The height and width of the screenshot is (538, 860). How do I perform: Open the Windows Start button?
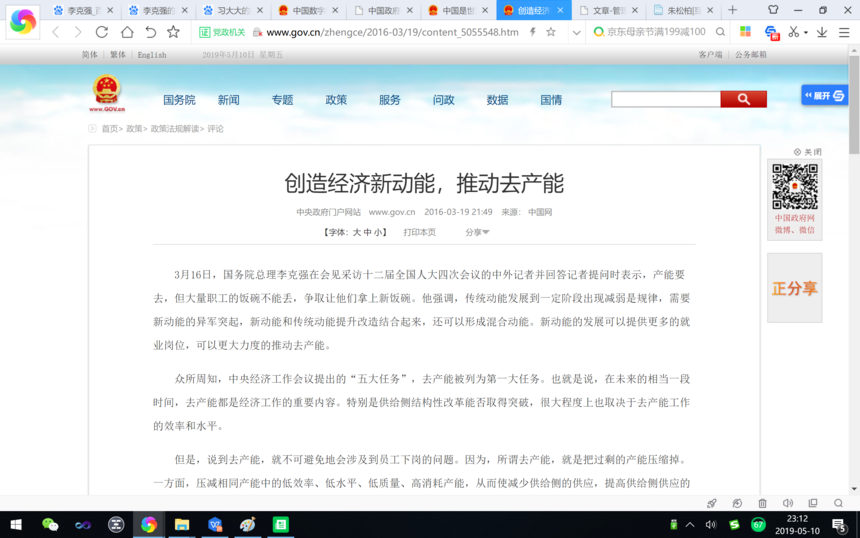click(16, 525)
